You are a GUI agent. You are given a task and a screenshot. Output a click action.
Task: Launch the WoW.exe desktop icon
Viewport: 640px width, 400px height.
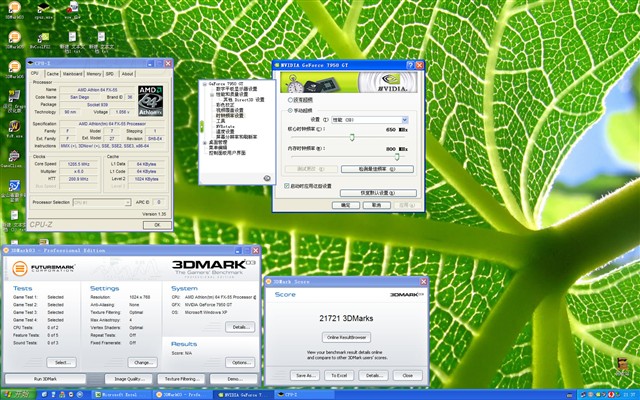14,128
